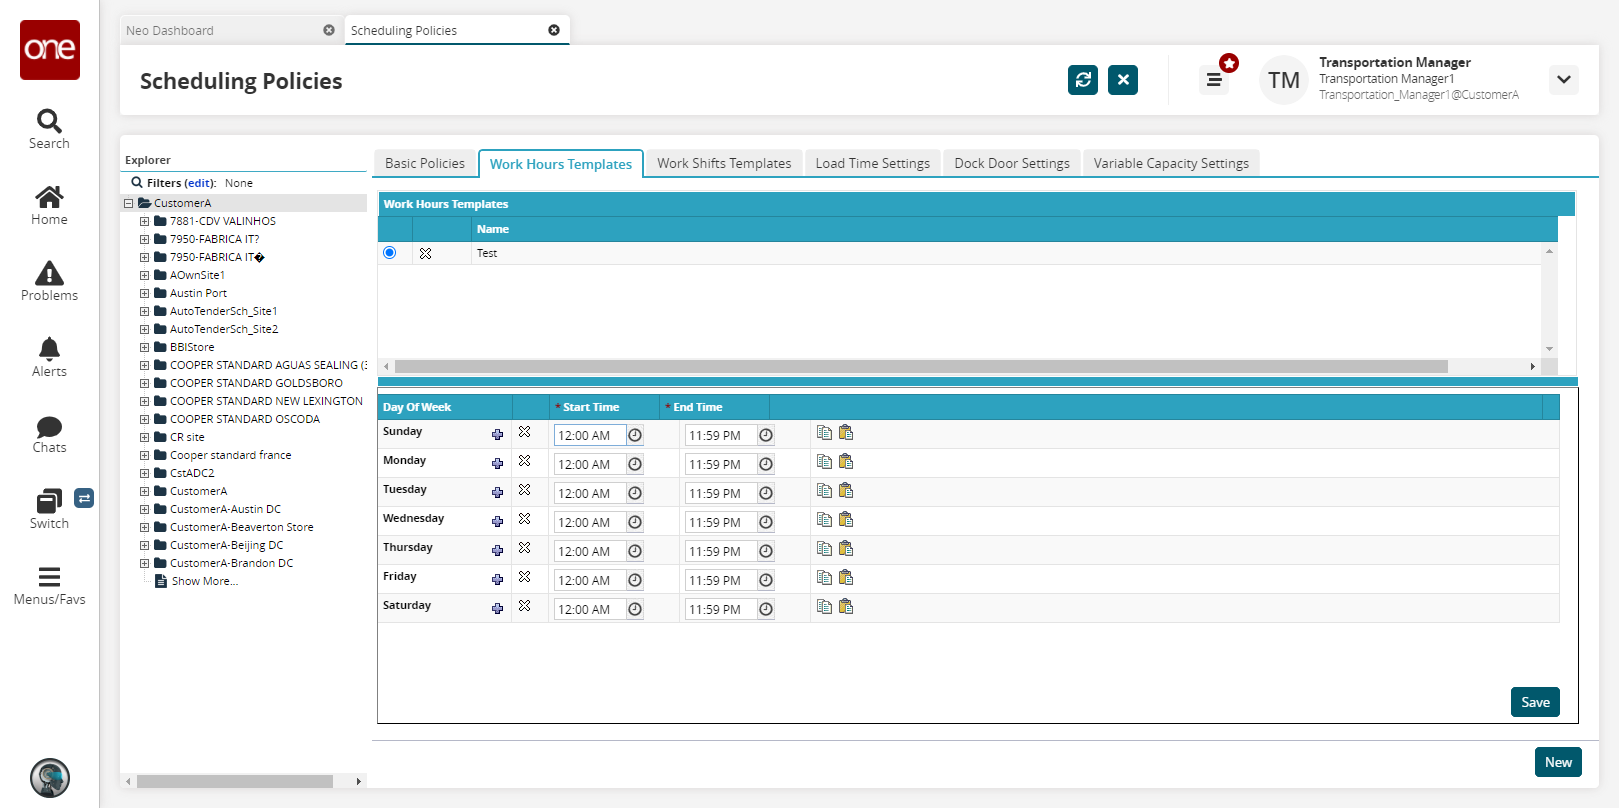Open the Problems warning icon in the sidebar
This screenshot has height=808, width=1619.
click(49, 274)
